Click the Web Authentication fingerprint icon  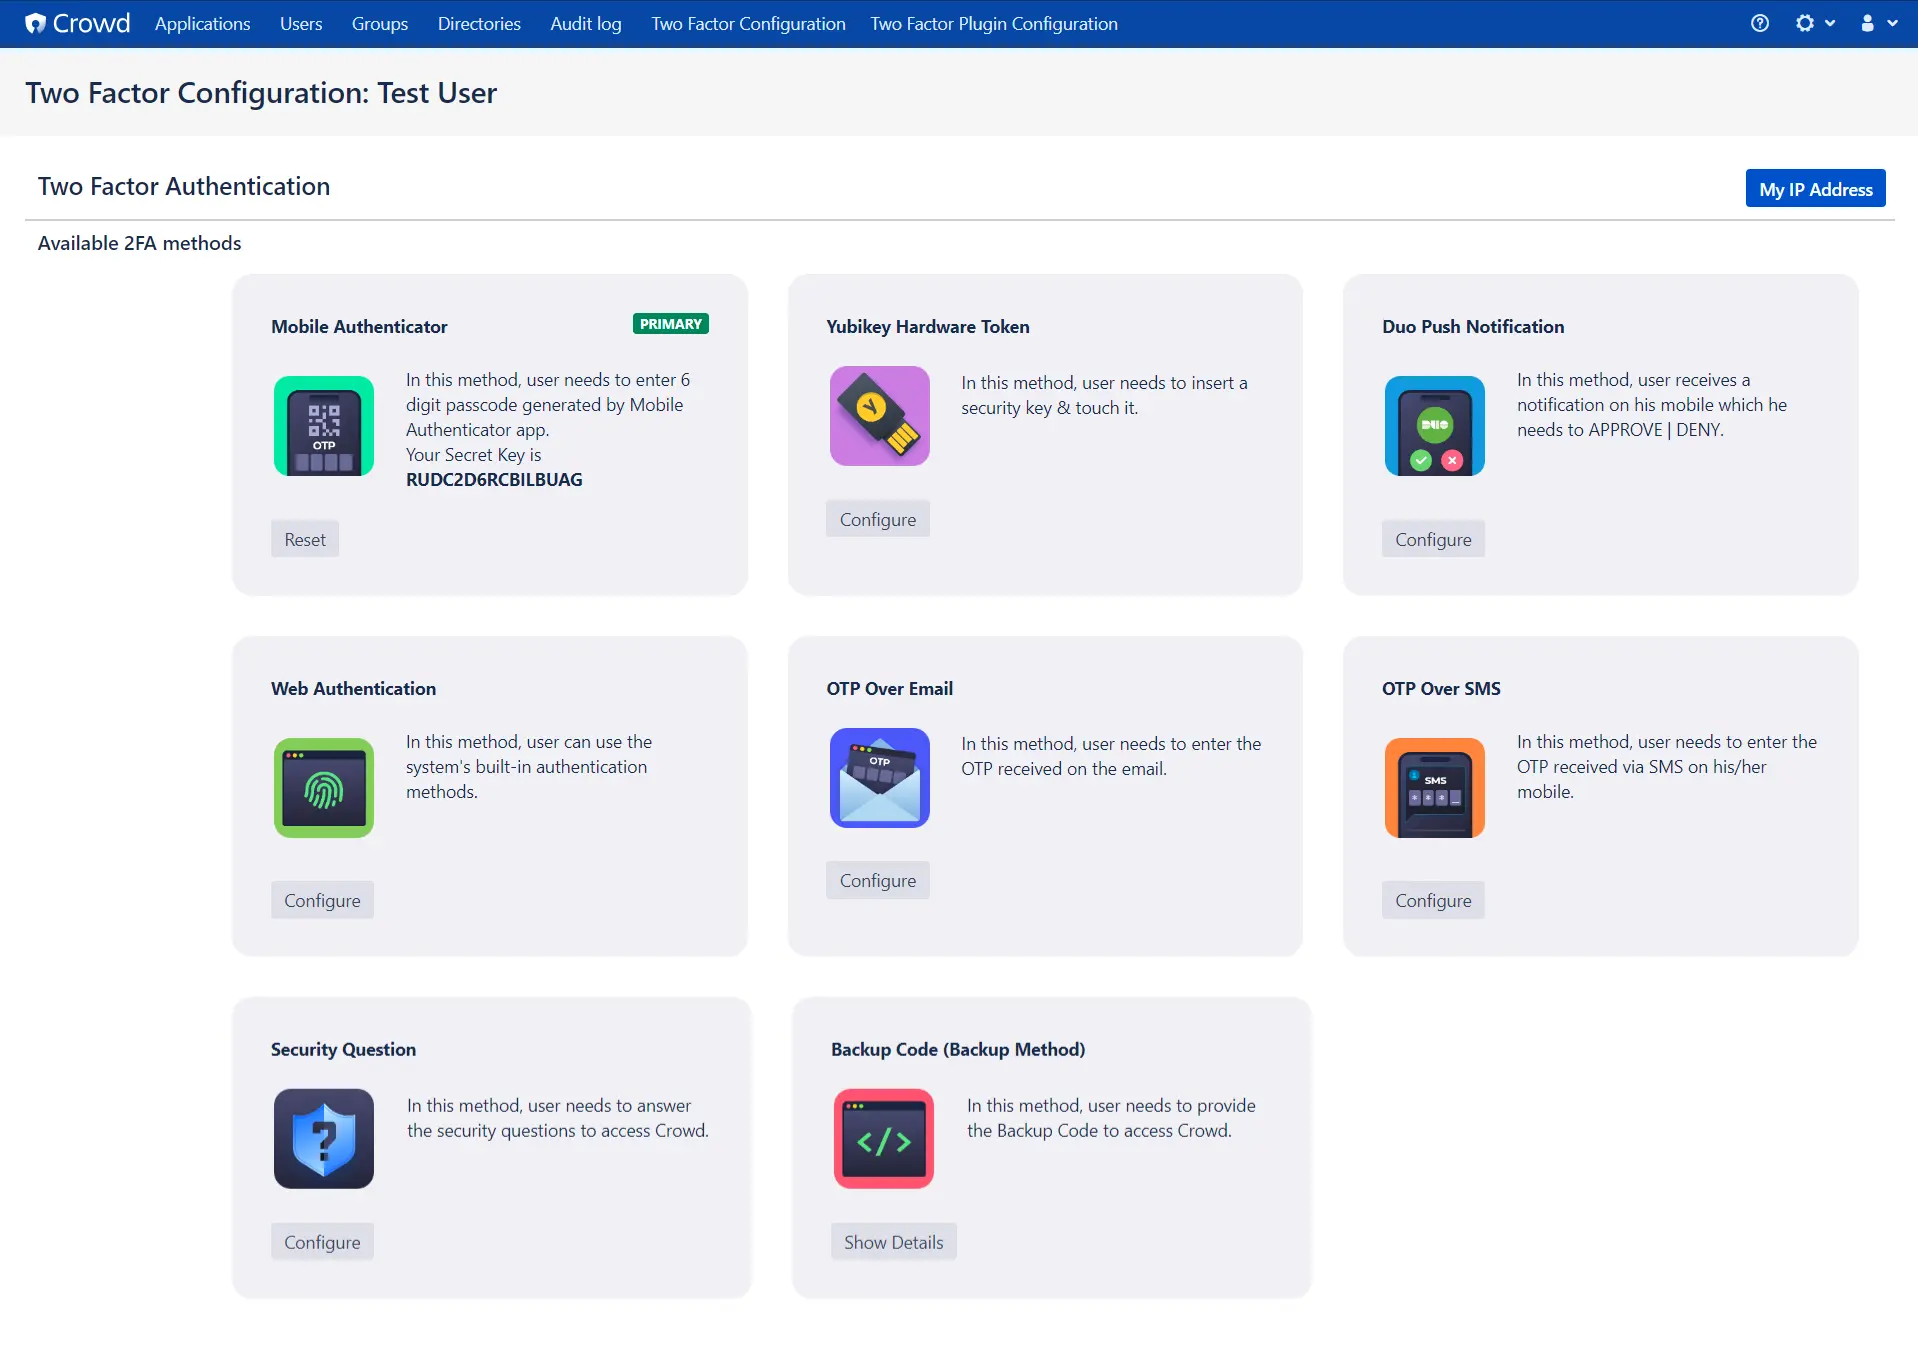coord(324,788)
